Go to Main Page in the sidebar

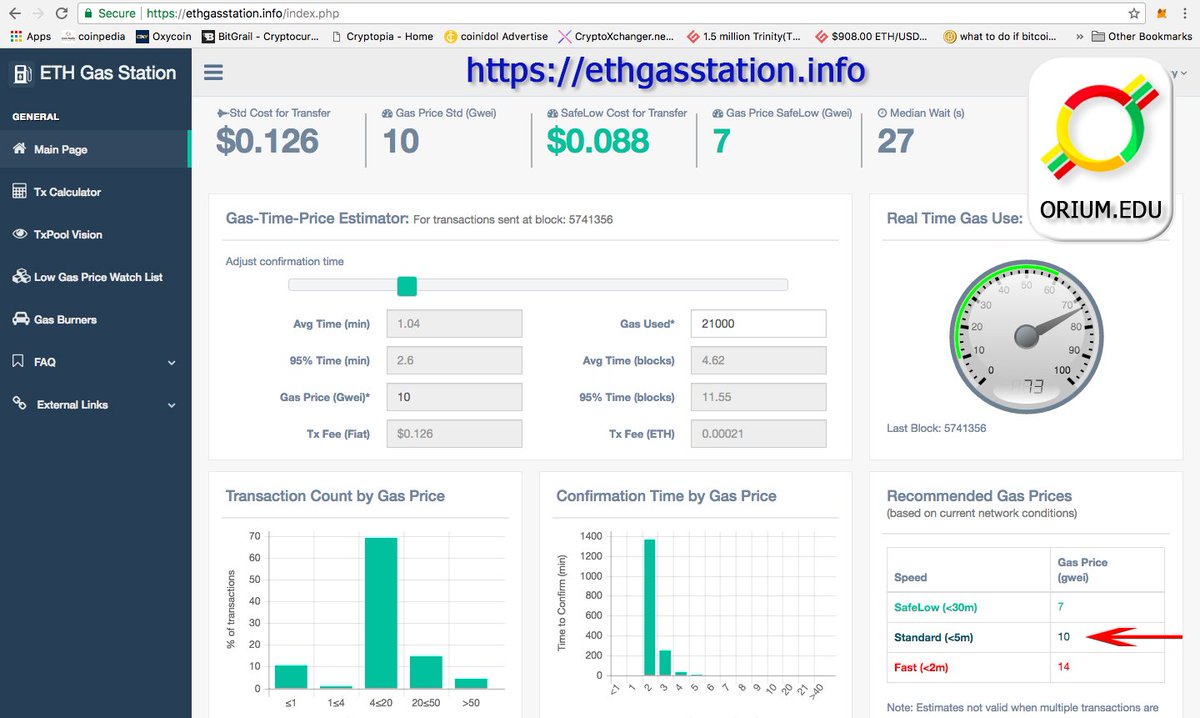95,149
